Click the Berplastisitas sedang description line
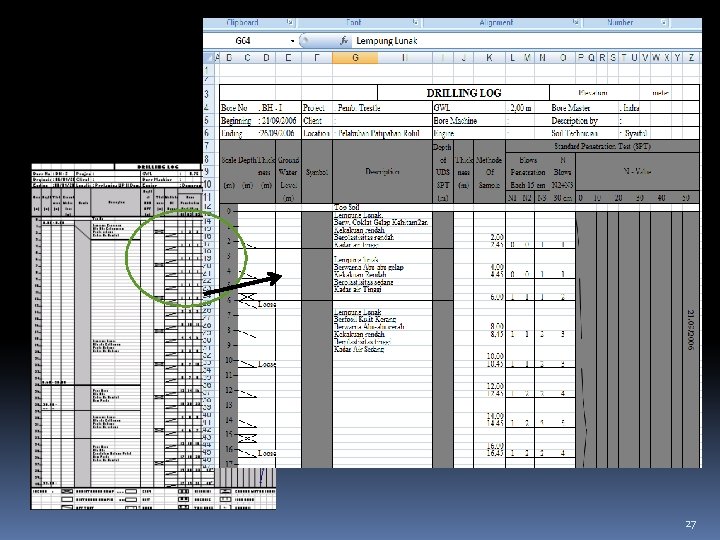The height and width of the screenshot is (540, 720). 364,282
